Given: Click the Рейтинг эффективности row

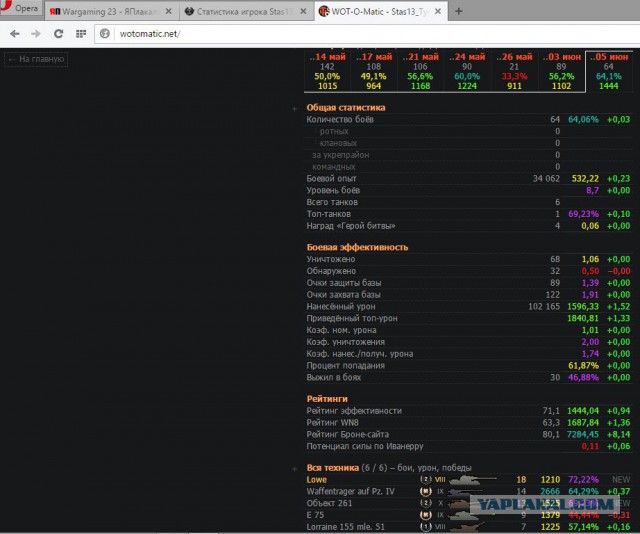Looking at the screenshot, I should point(468,411).
